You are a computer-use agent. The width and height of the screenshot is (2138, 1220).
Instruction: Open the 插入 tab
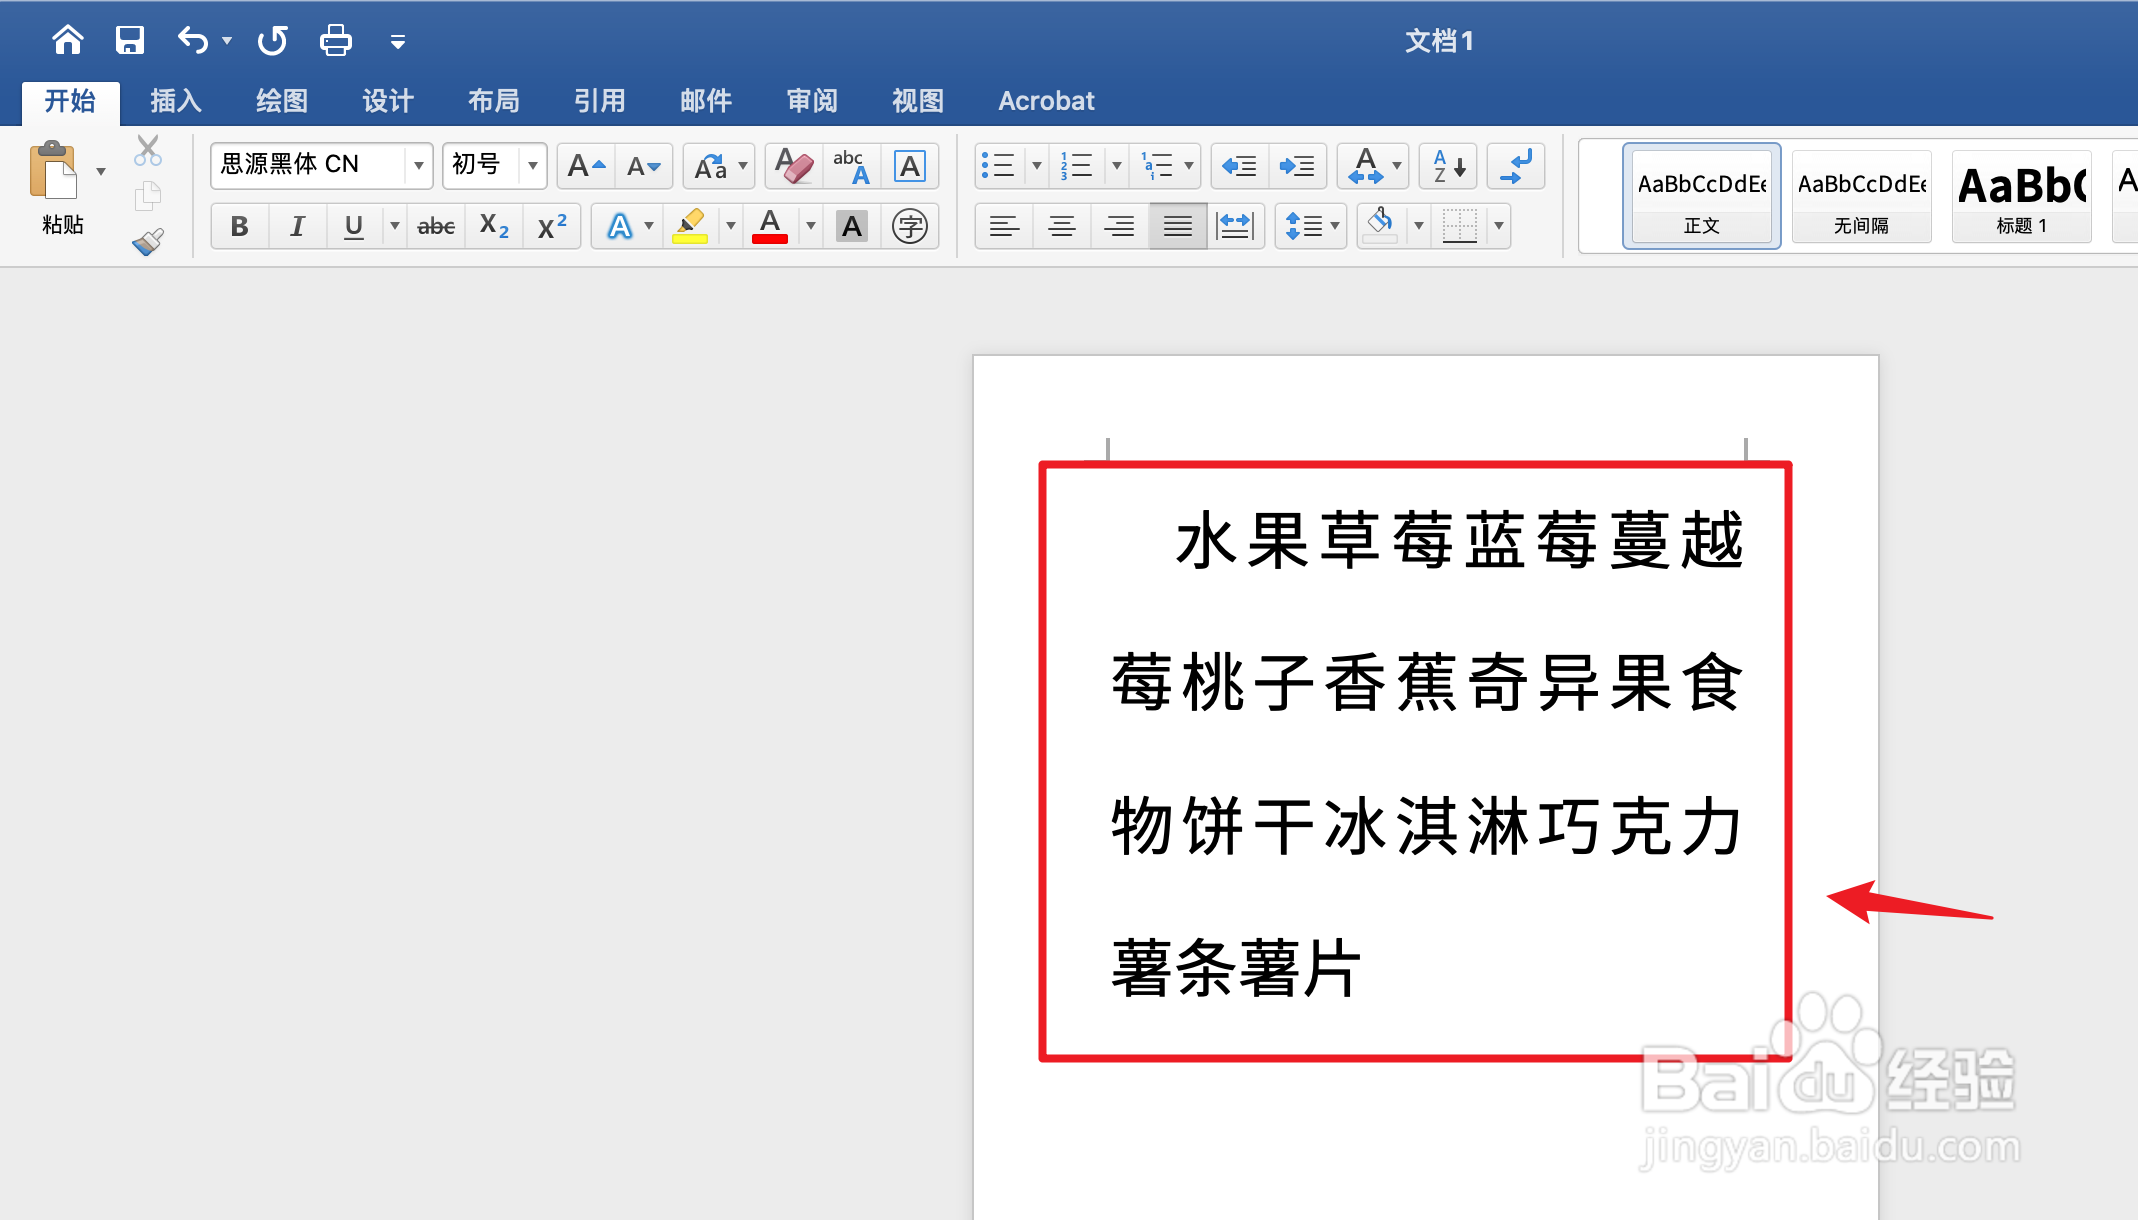coord(176,101)
